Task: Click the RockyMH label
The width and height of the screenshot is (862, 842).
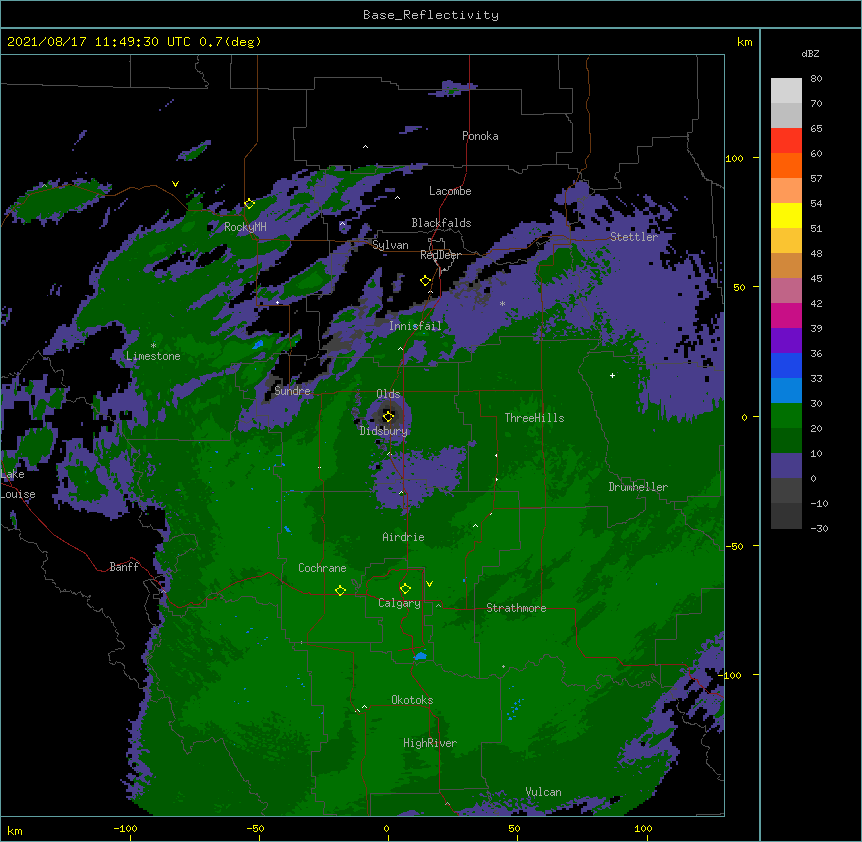Action: click(245, 227)
